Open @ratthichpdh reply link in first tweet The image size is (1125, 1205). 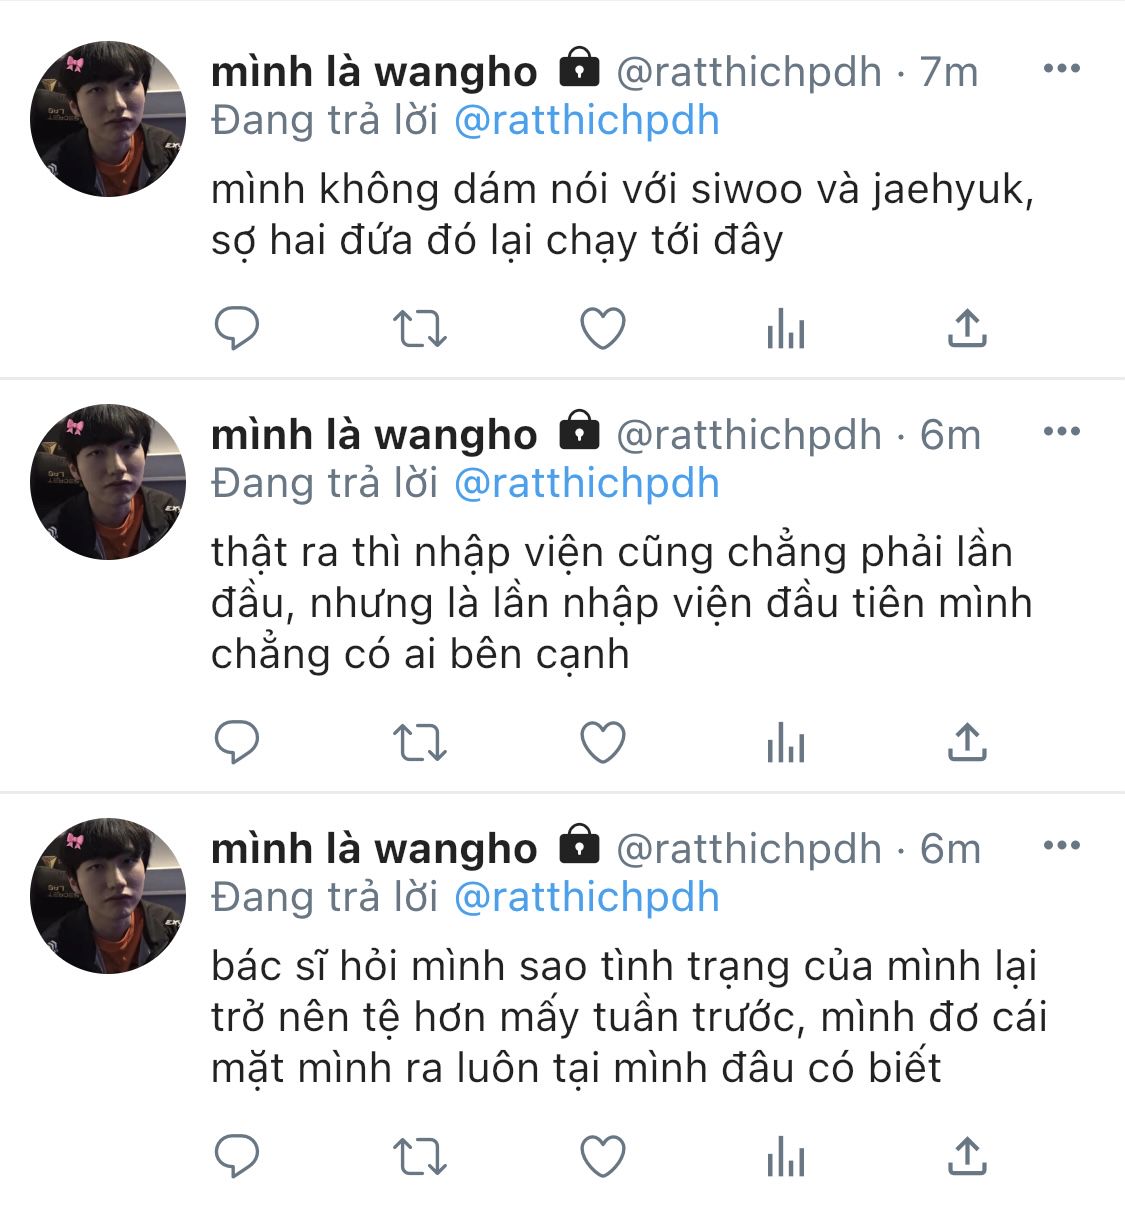[x=587, y=121]
